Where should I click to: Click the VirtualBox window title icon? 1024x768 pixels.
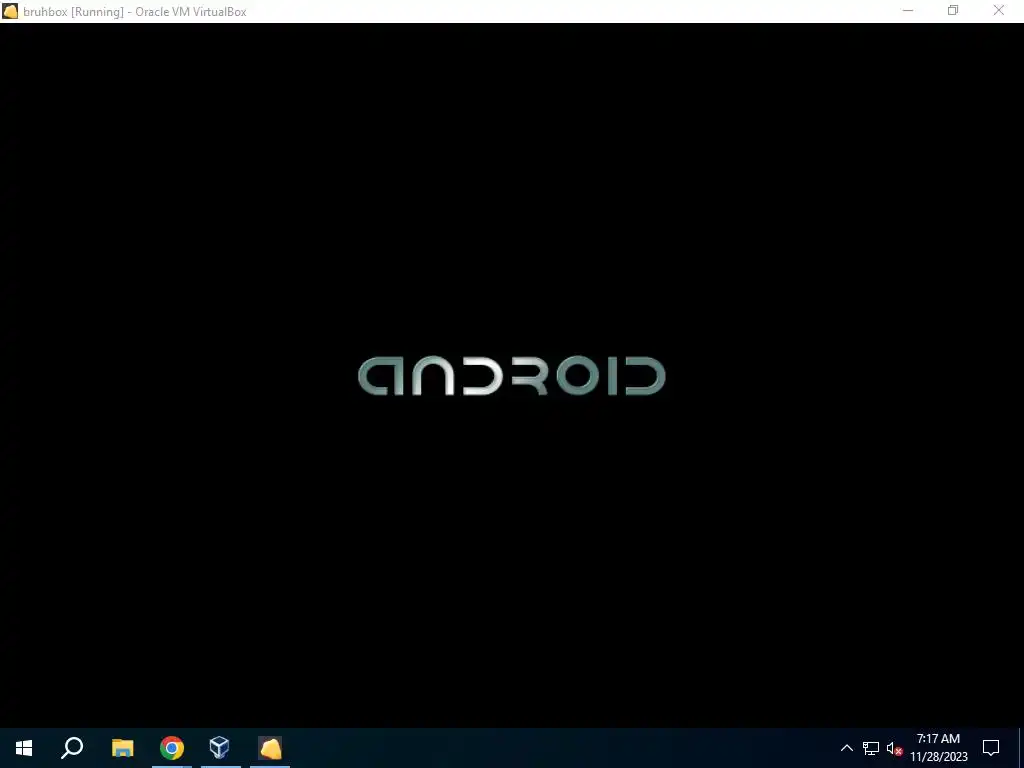pos(10,11)
